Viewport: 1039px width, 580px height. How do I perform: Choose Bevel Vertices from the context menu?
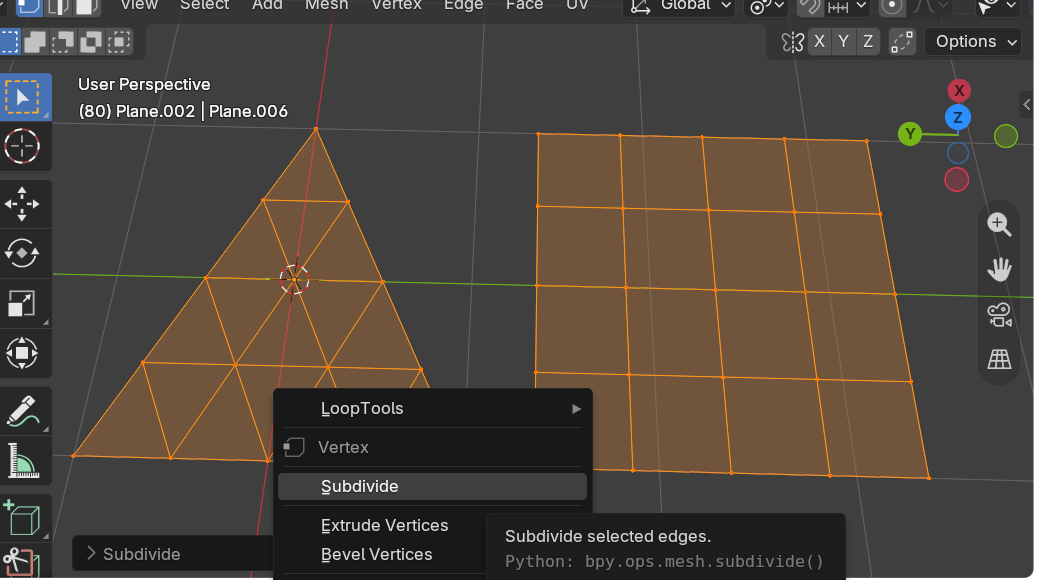click(x=376, y=555)
